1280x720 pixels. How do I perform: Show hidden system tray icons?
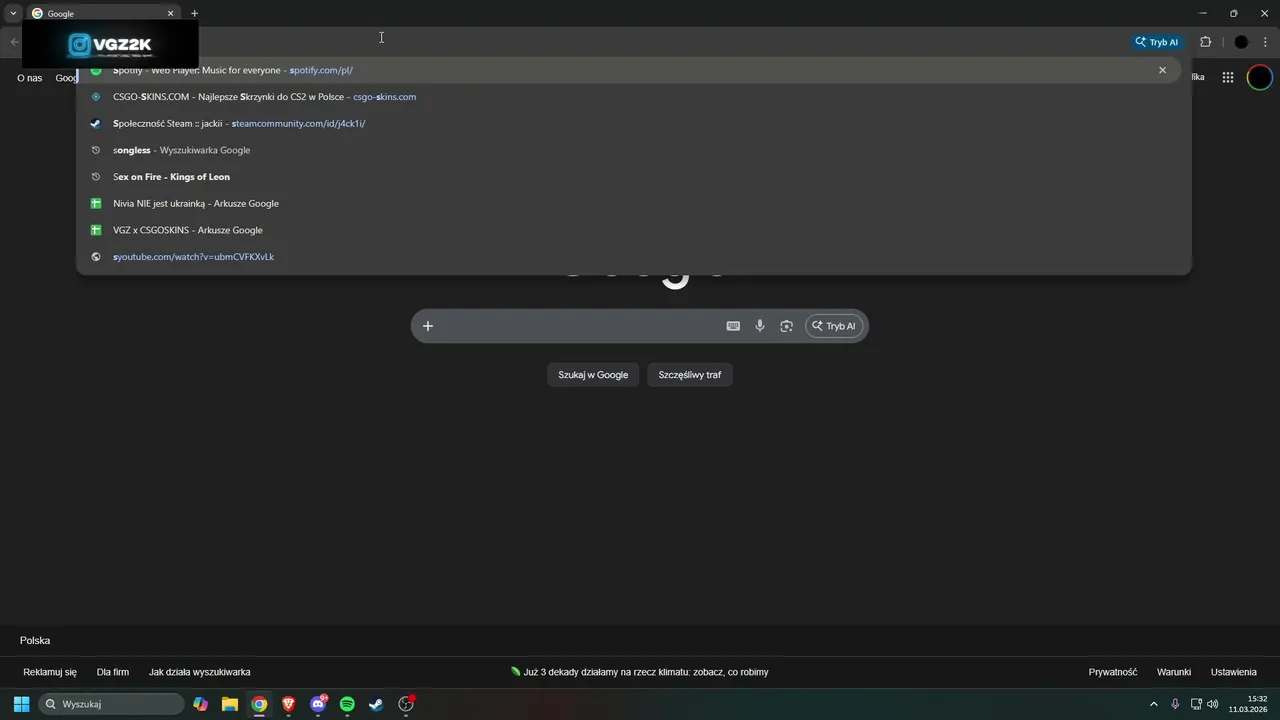pyautogui.click(x=1153, y=704)
